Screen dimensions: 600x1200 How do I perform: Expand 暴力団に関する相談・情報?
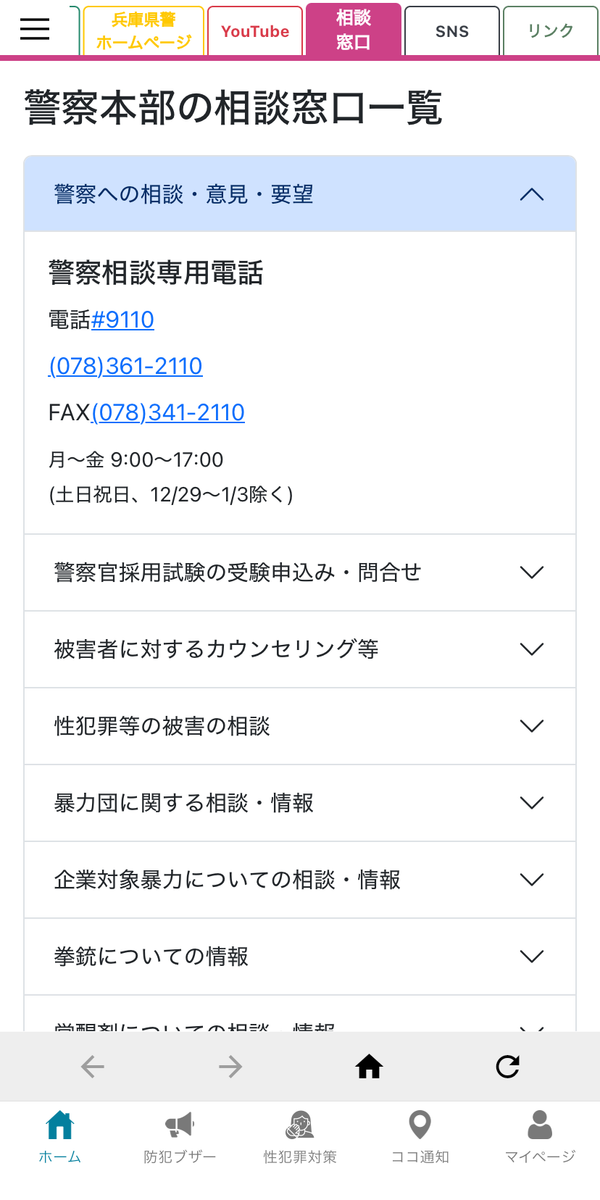point(300,803)
